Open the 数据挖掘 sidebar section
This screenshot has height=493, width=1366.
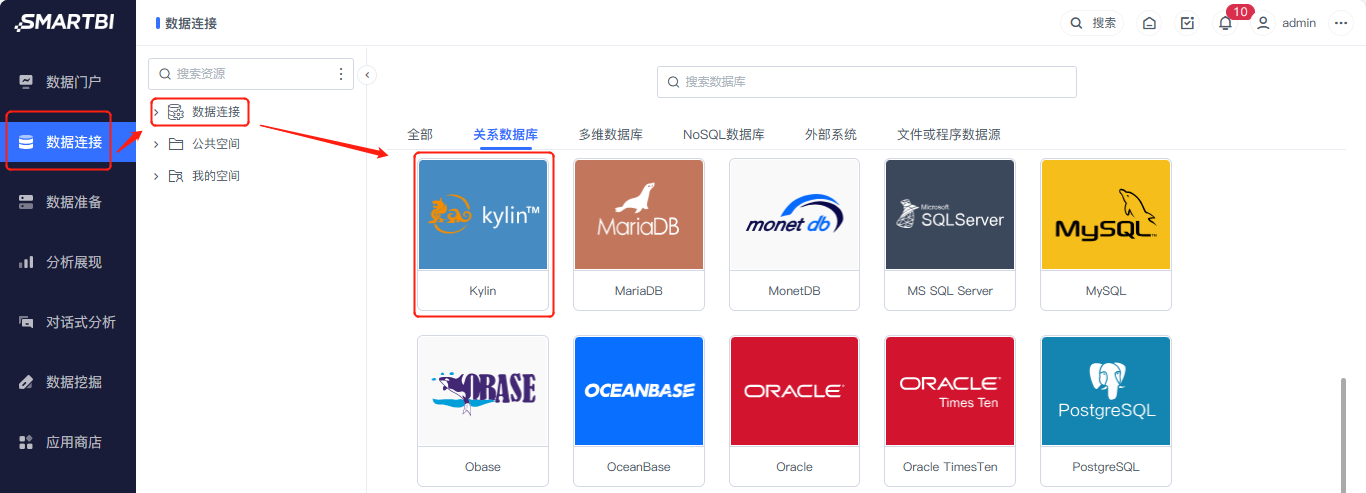pyautogui.click(x=68, y=382)
